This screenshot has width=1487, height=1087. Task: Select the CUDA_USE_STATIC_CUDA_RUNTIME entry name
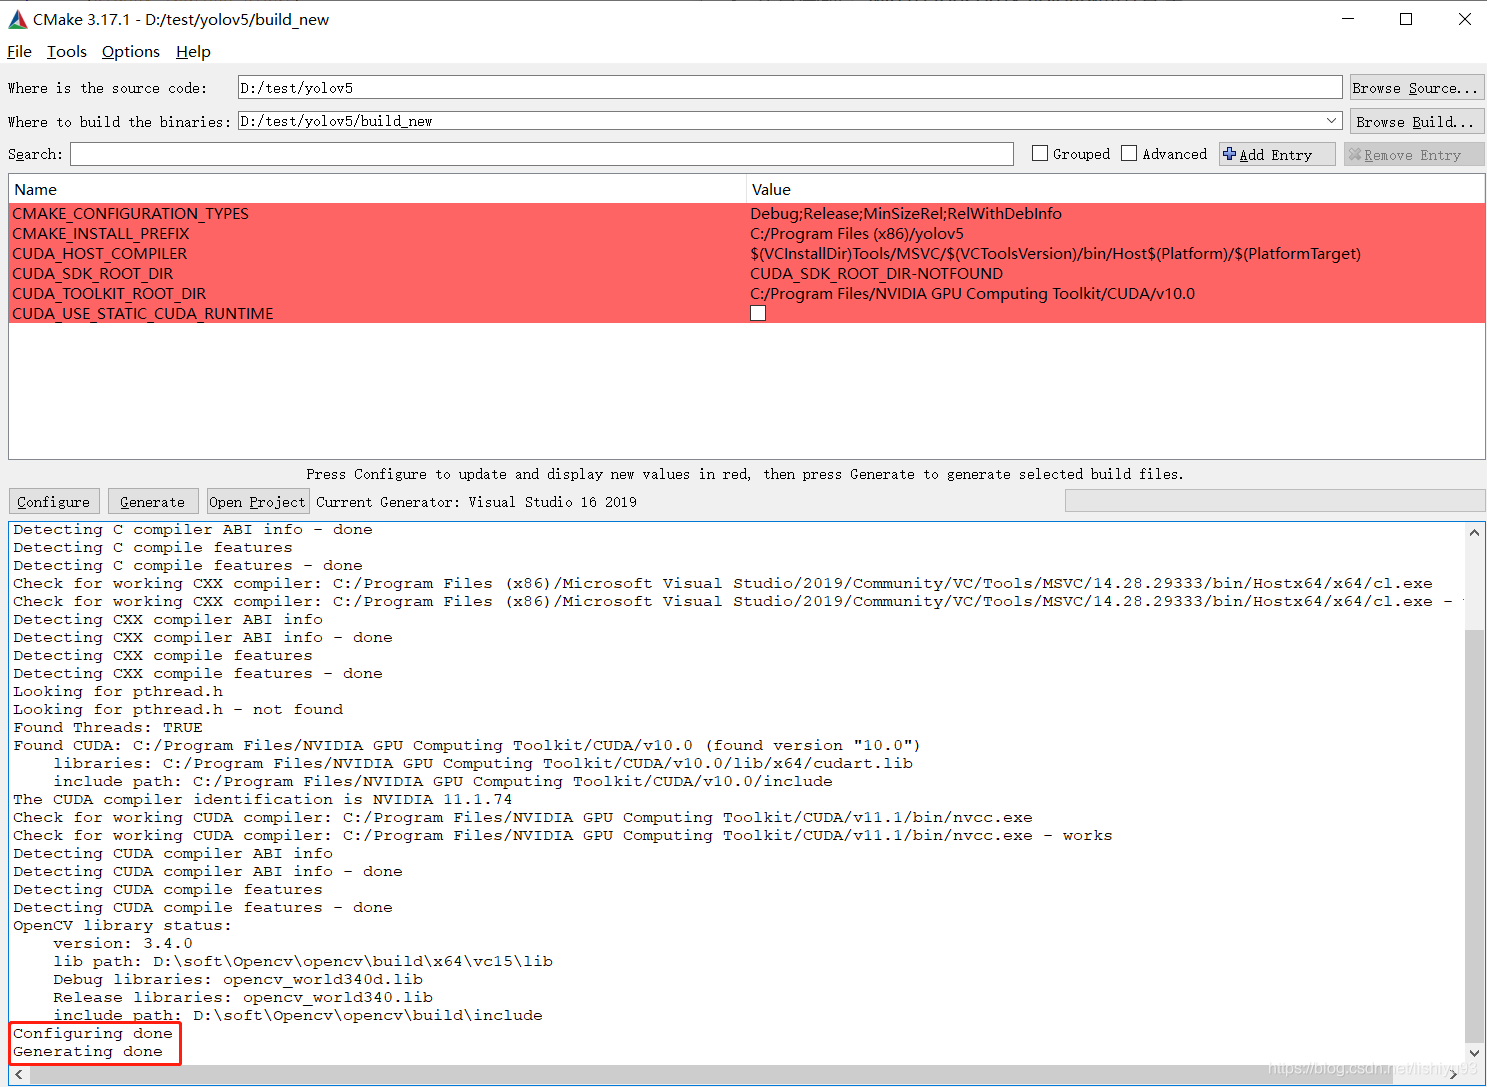pyautogui.click(x=142, y=313)
